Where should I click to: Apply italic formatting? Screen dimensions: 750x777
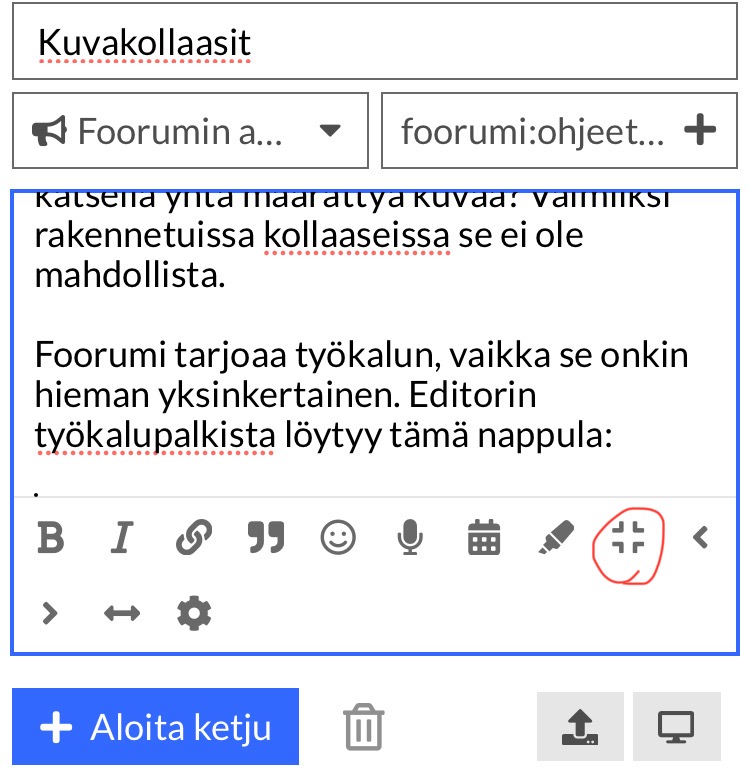point(121,539)
